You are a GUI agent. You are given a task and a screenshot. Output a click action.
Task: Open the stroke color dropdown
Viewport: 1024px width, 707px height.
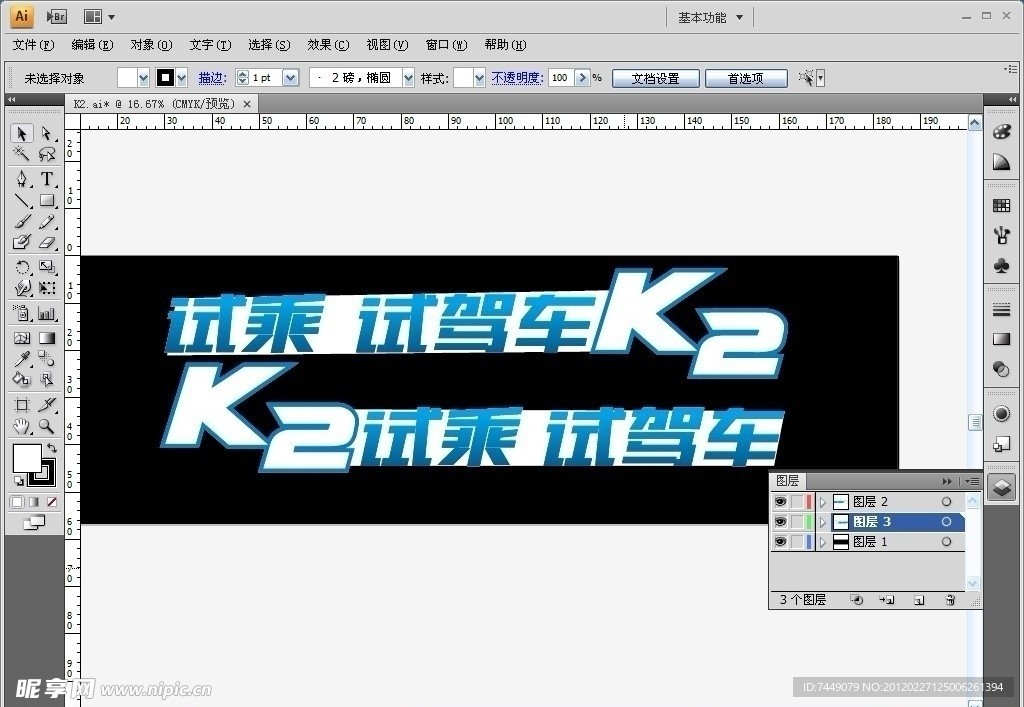tap(182, 78)
